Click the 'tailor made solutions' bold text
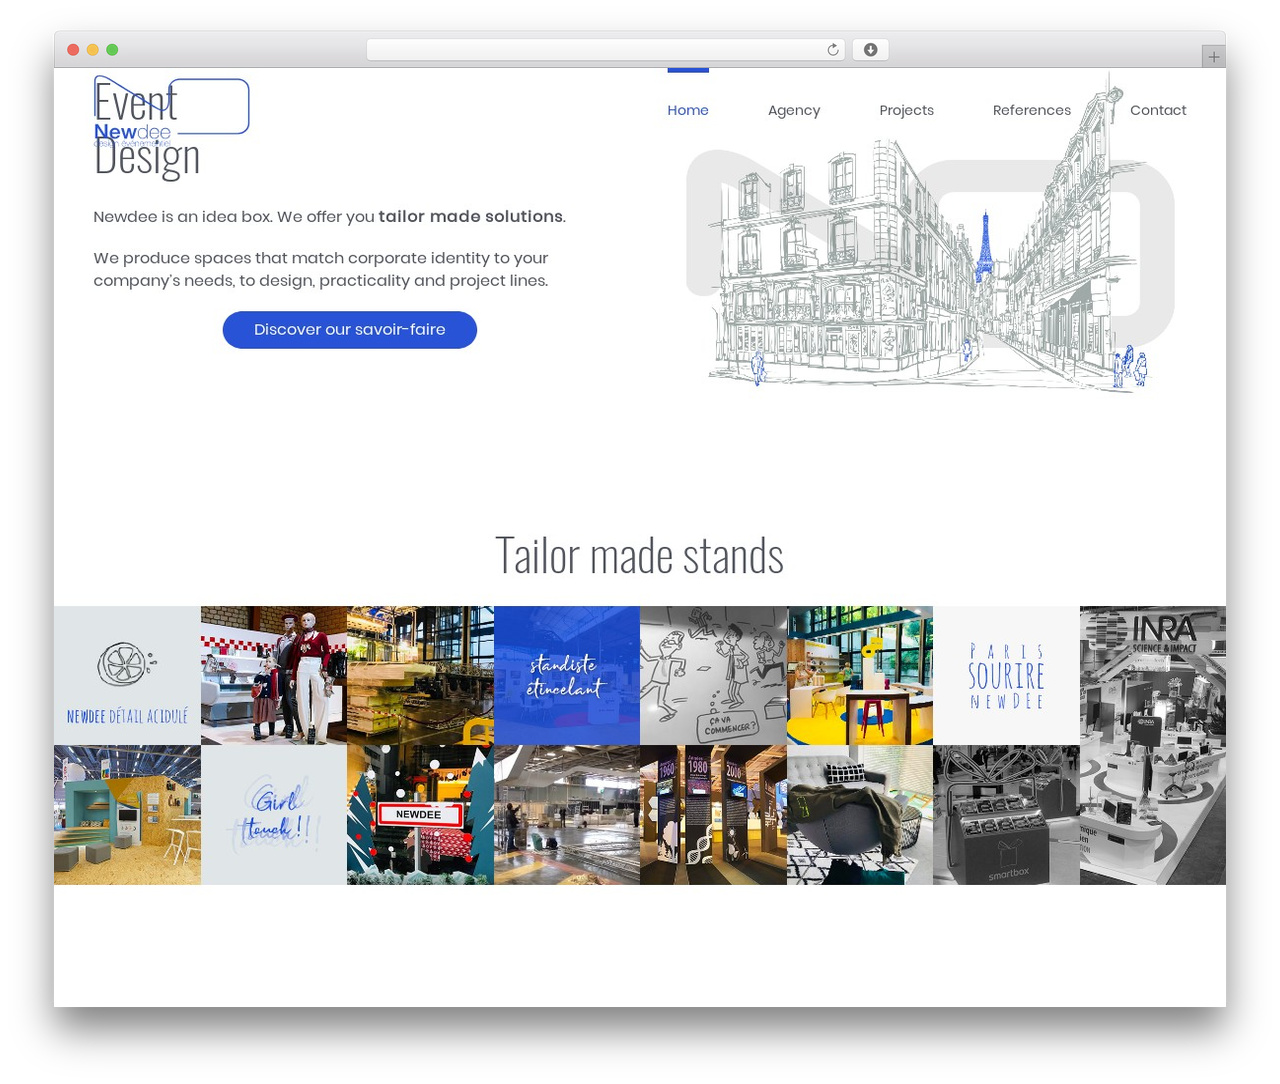This screenshot has height=1084, width=1280. 470,216
